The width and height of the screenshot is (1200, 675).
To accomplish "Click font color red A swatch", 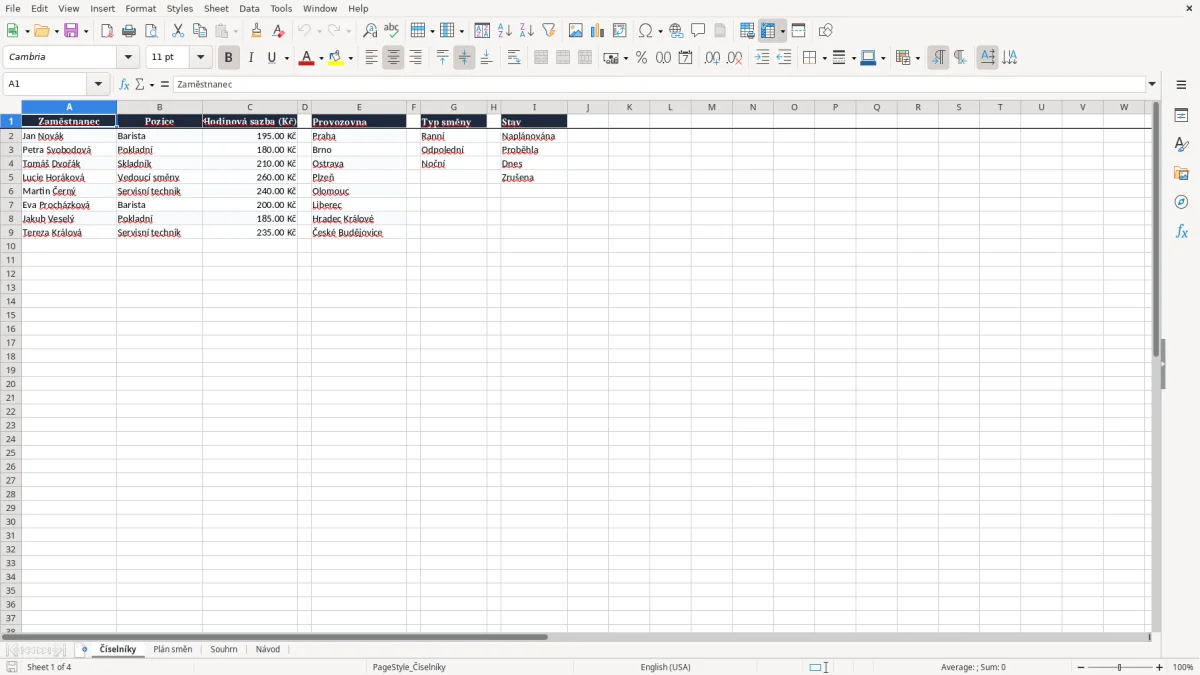I will click(307, 58).
